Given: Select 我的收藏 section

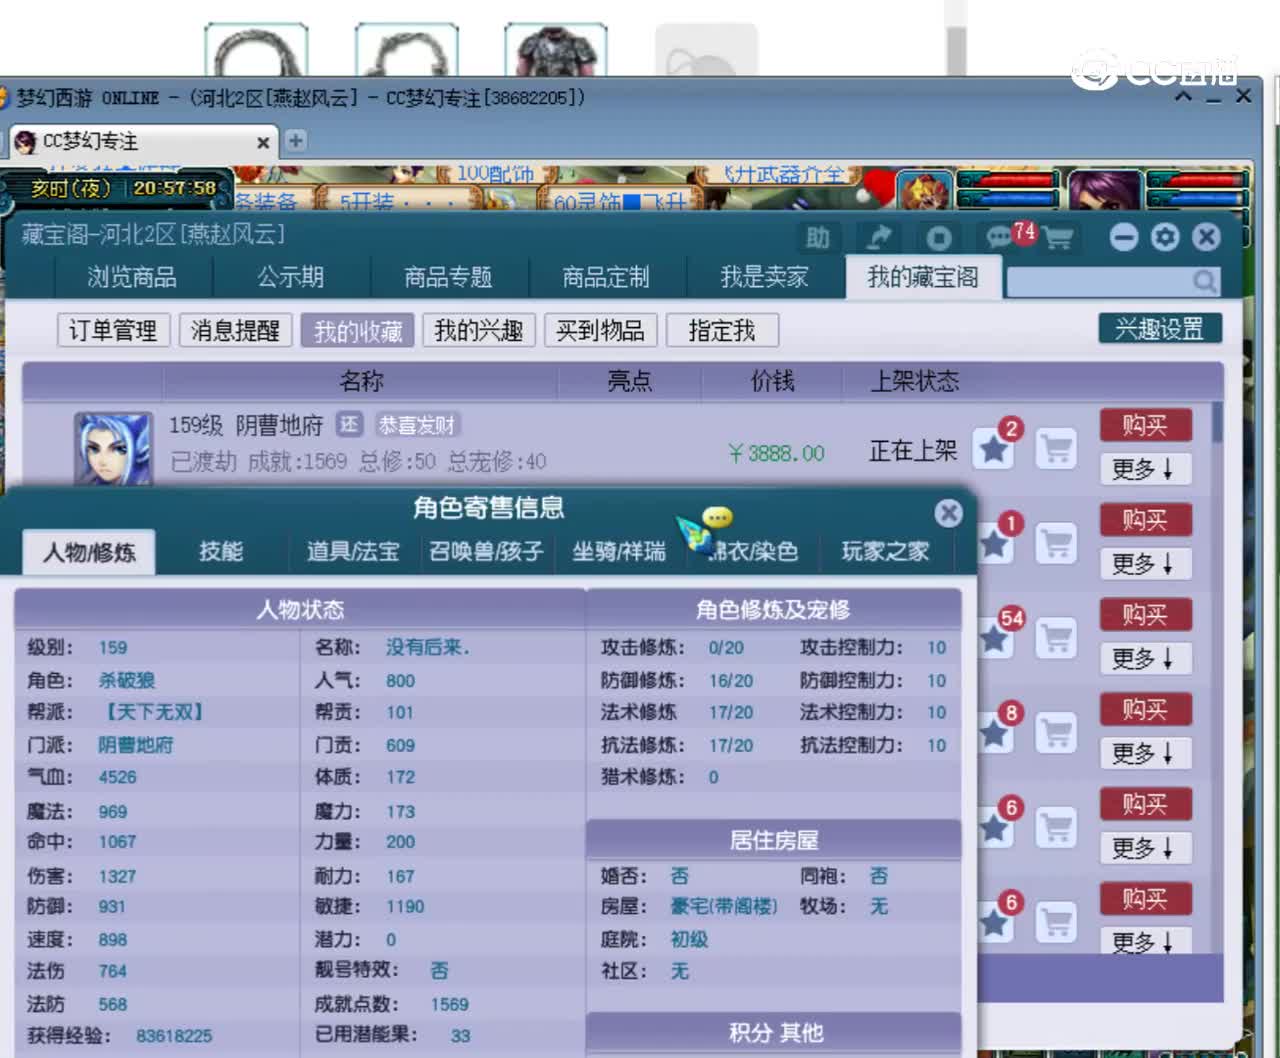Looking at the screenshot, I should click(x=358, y=330).
